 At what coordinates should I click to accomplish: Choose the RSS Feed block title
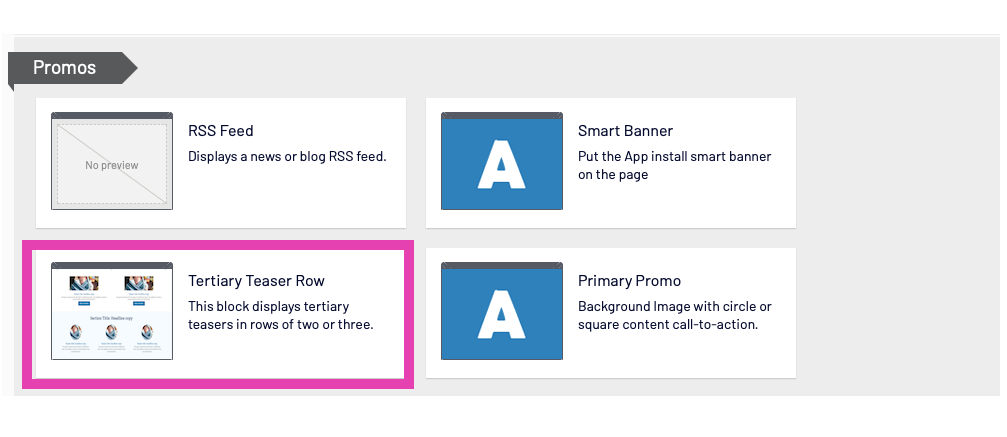[x=221, y=131]
